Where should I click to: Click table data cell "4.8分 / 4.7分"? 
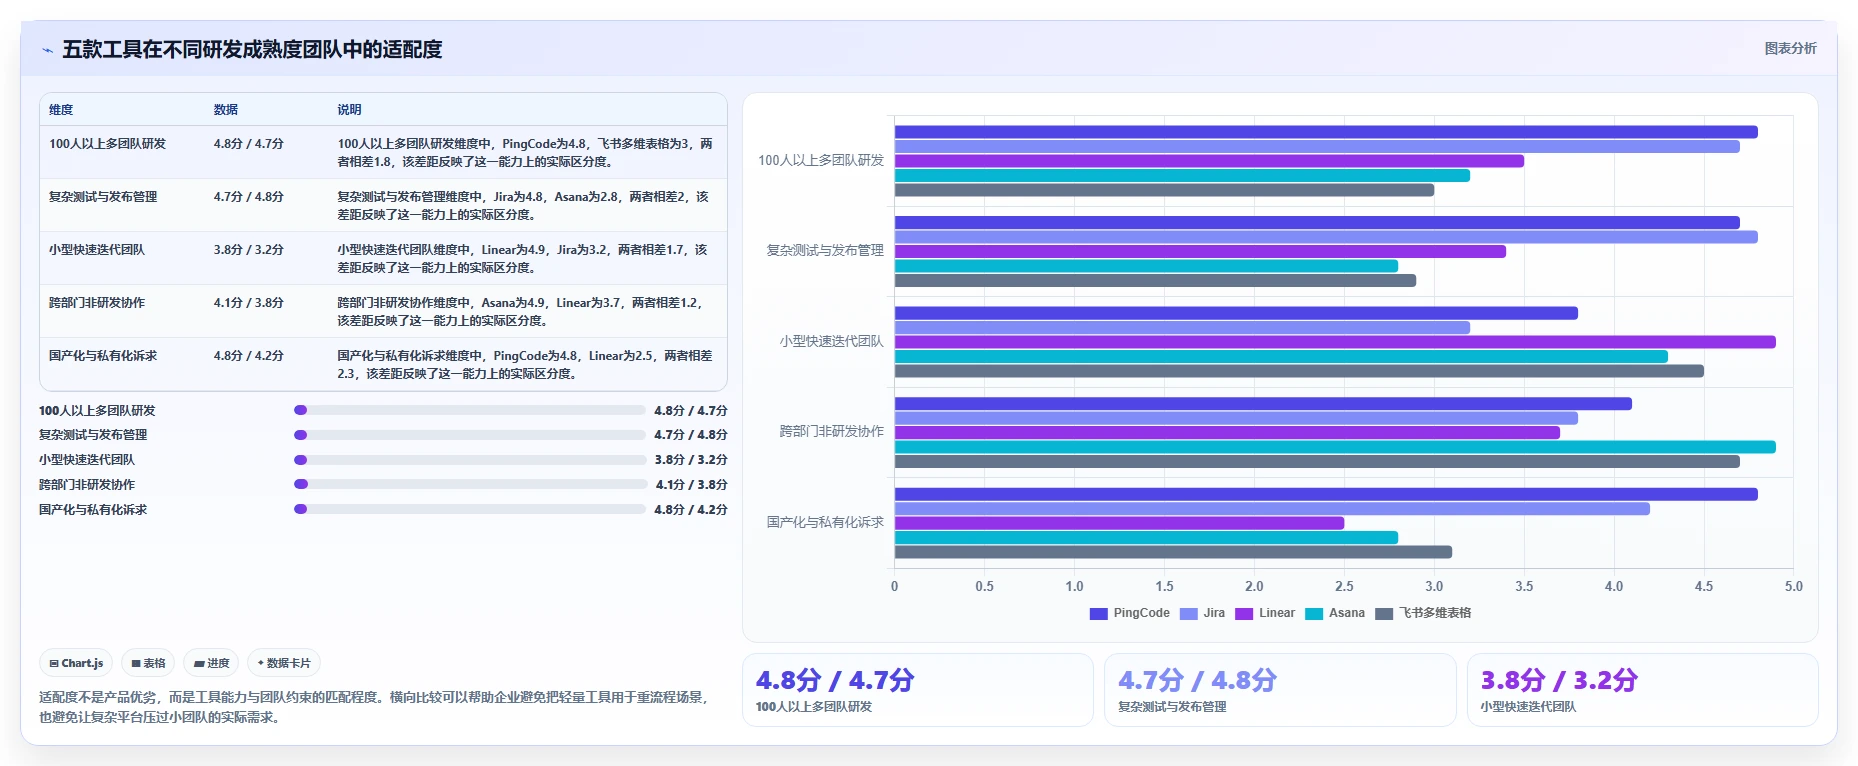(248, 144)
